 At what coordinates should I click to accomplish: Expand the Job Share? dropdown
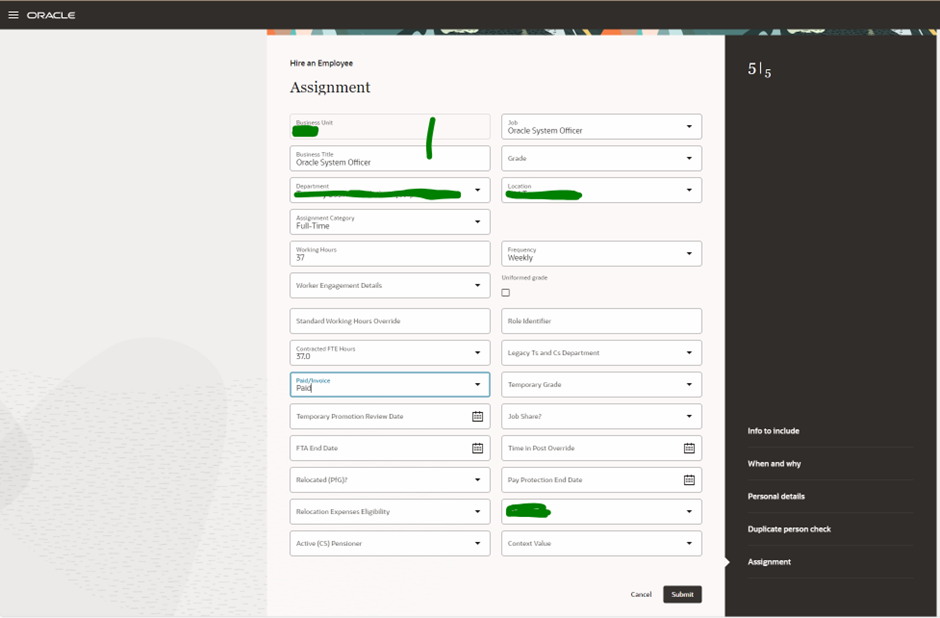tap(688, 416)
